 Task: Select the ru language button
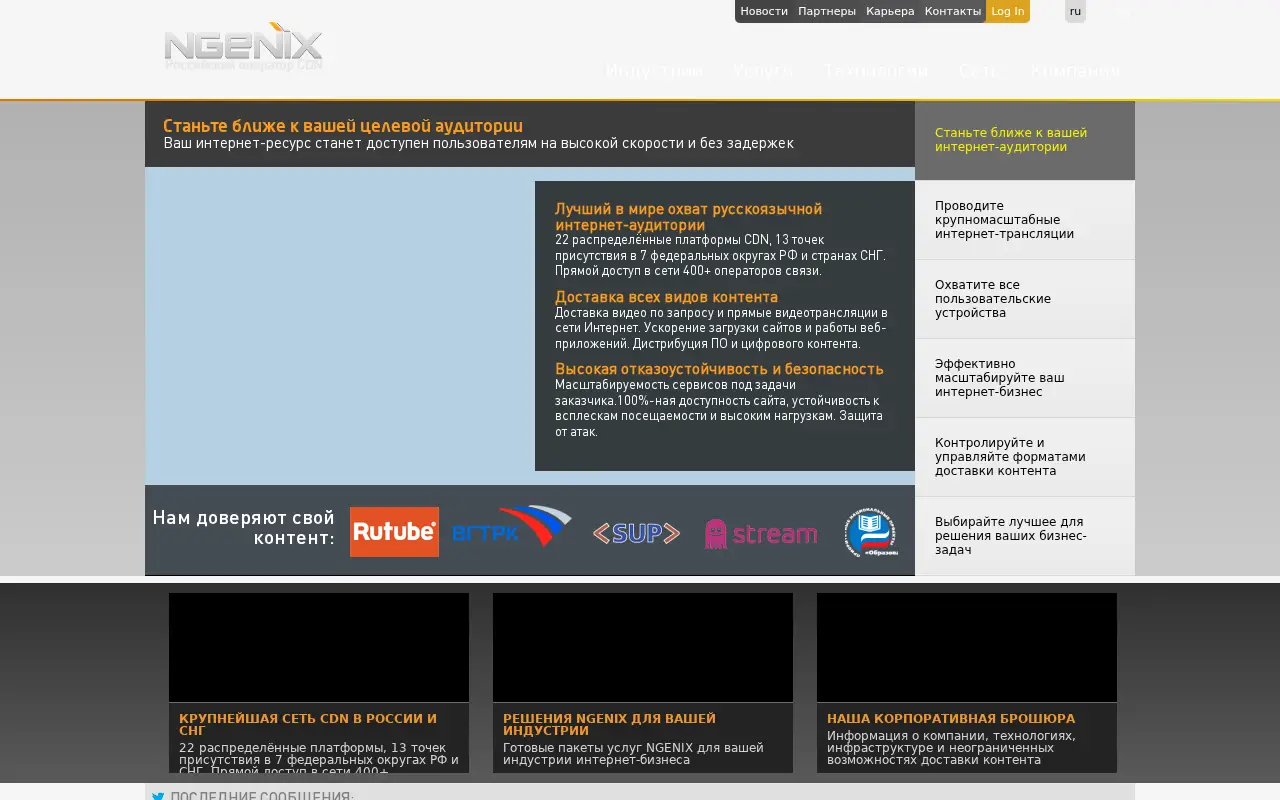point(1075,11)
